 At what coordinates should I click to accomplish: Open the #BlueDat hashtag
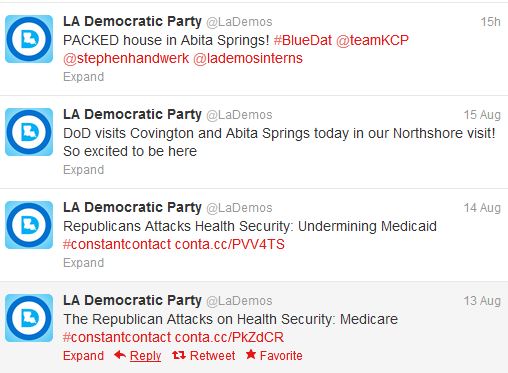pos(303,40)
